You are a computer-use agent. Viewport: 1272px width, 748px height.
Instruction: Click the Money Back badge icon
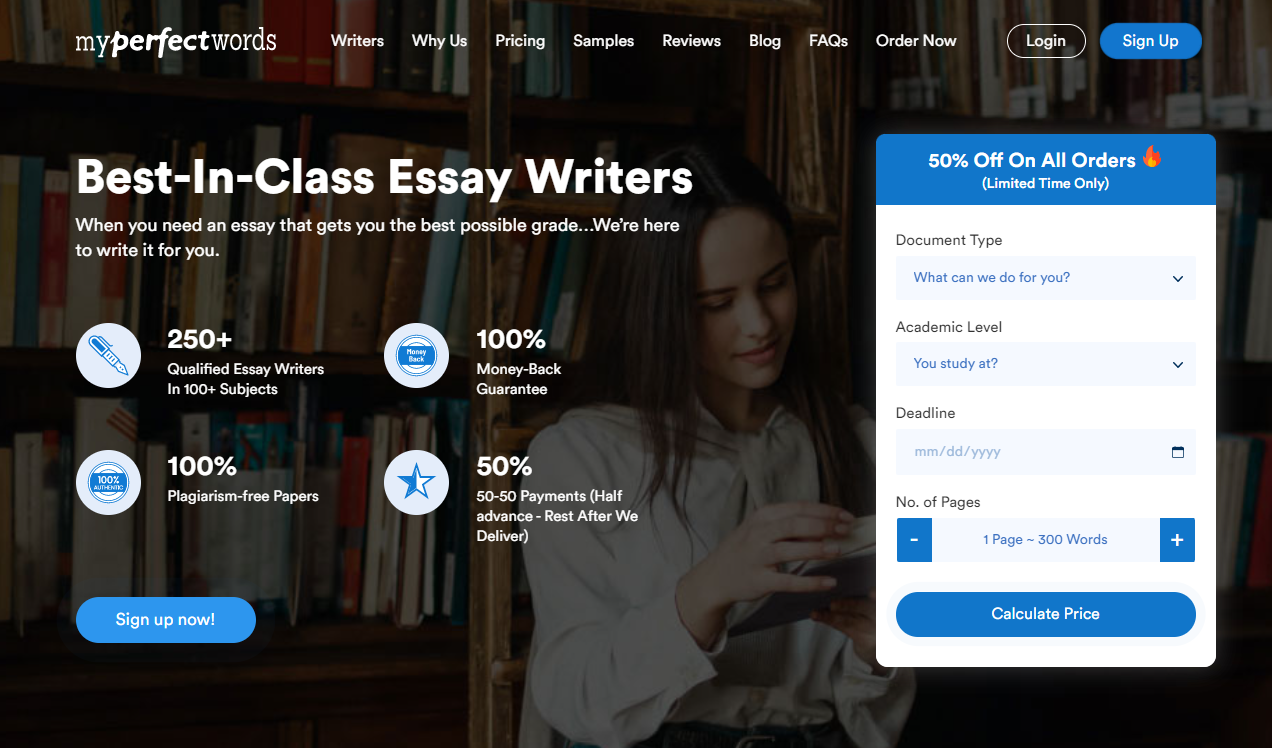coord(416,355)
